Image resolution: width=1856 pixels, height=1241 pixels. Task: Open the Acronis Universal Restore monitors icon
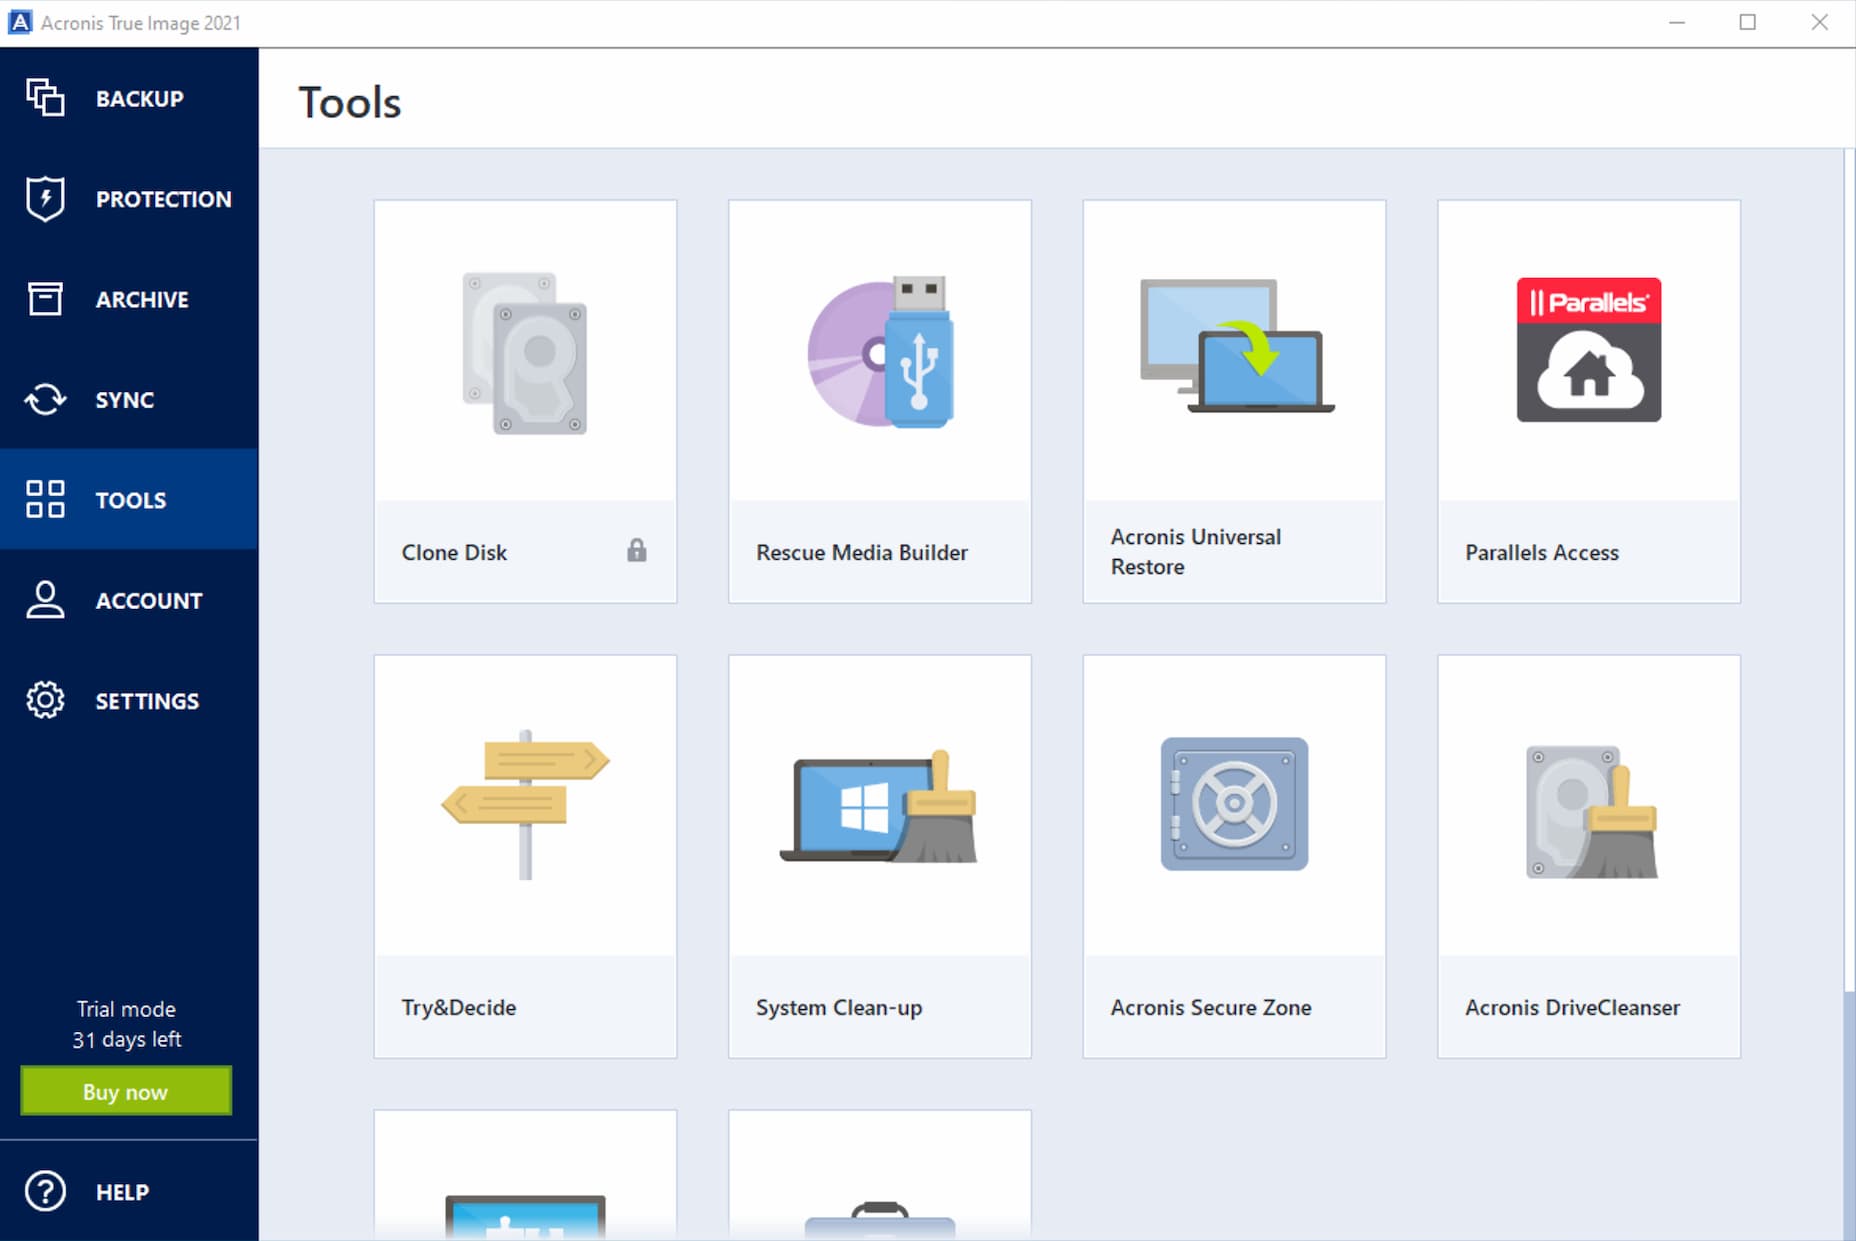(1236, 346)
